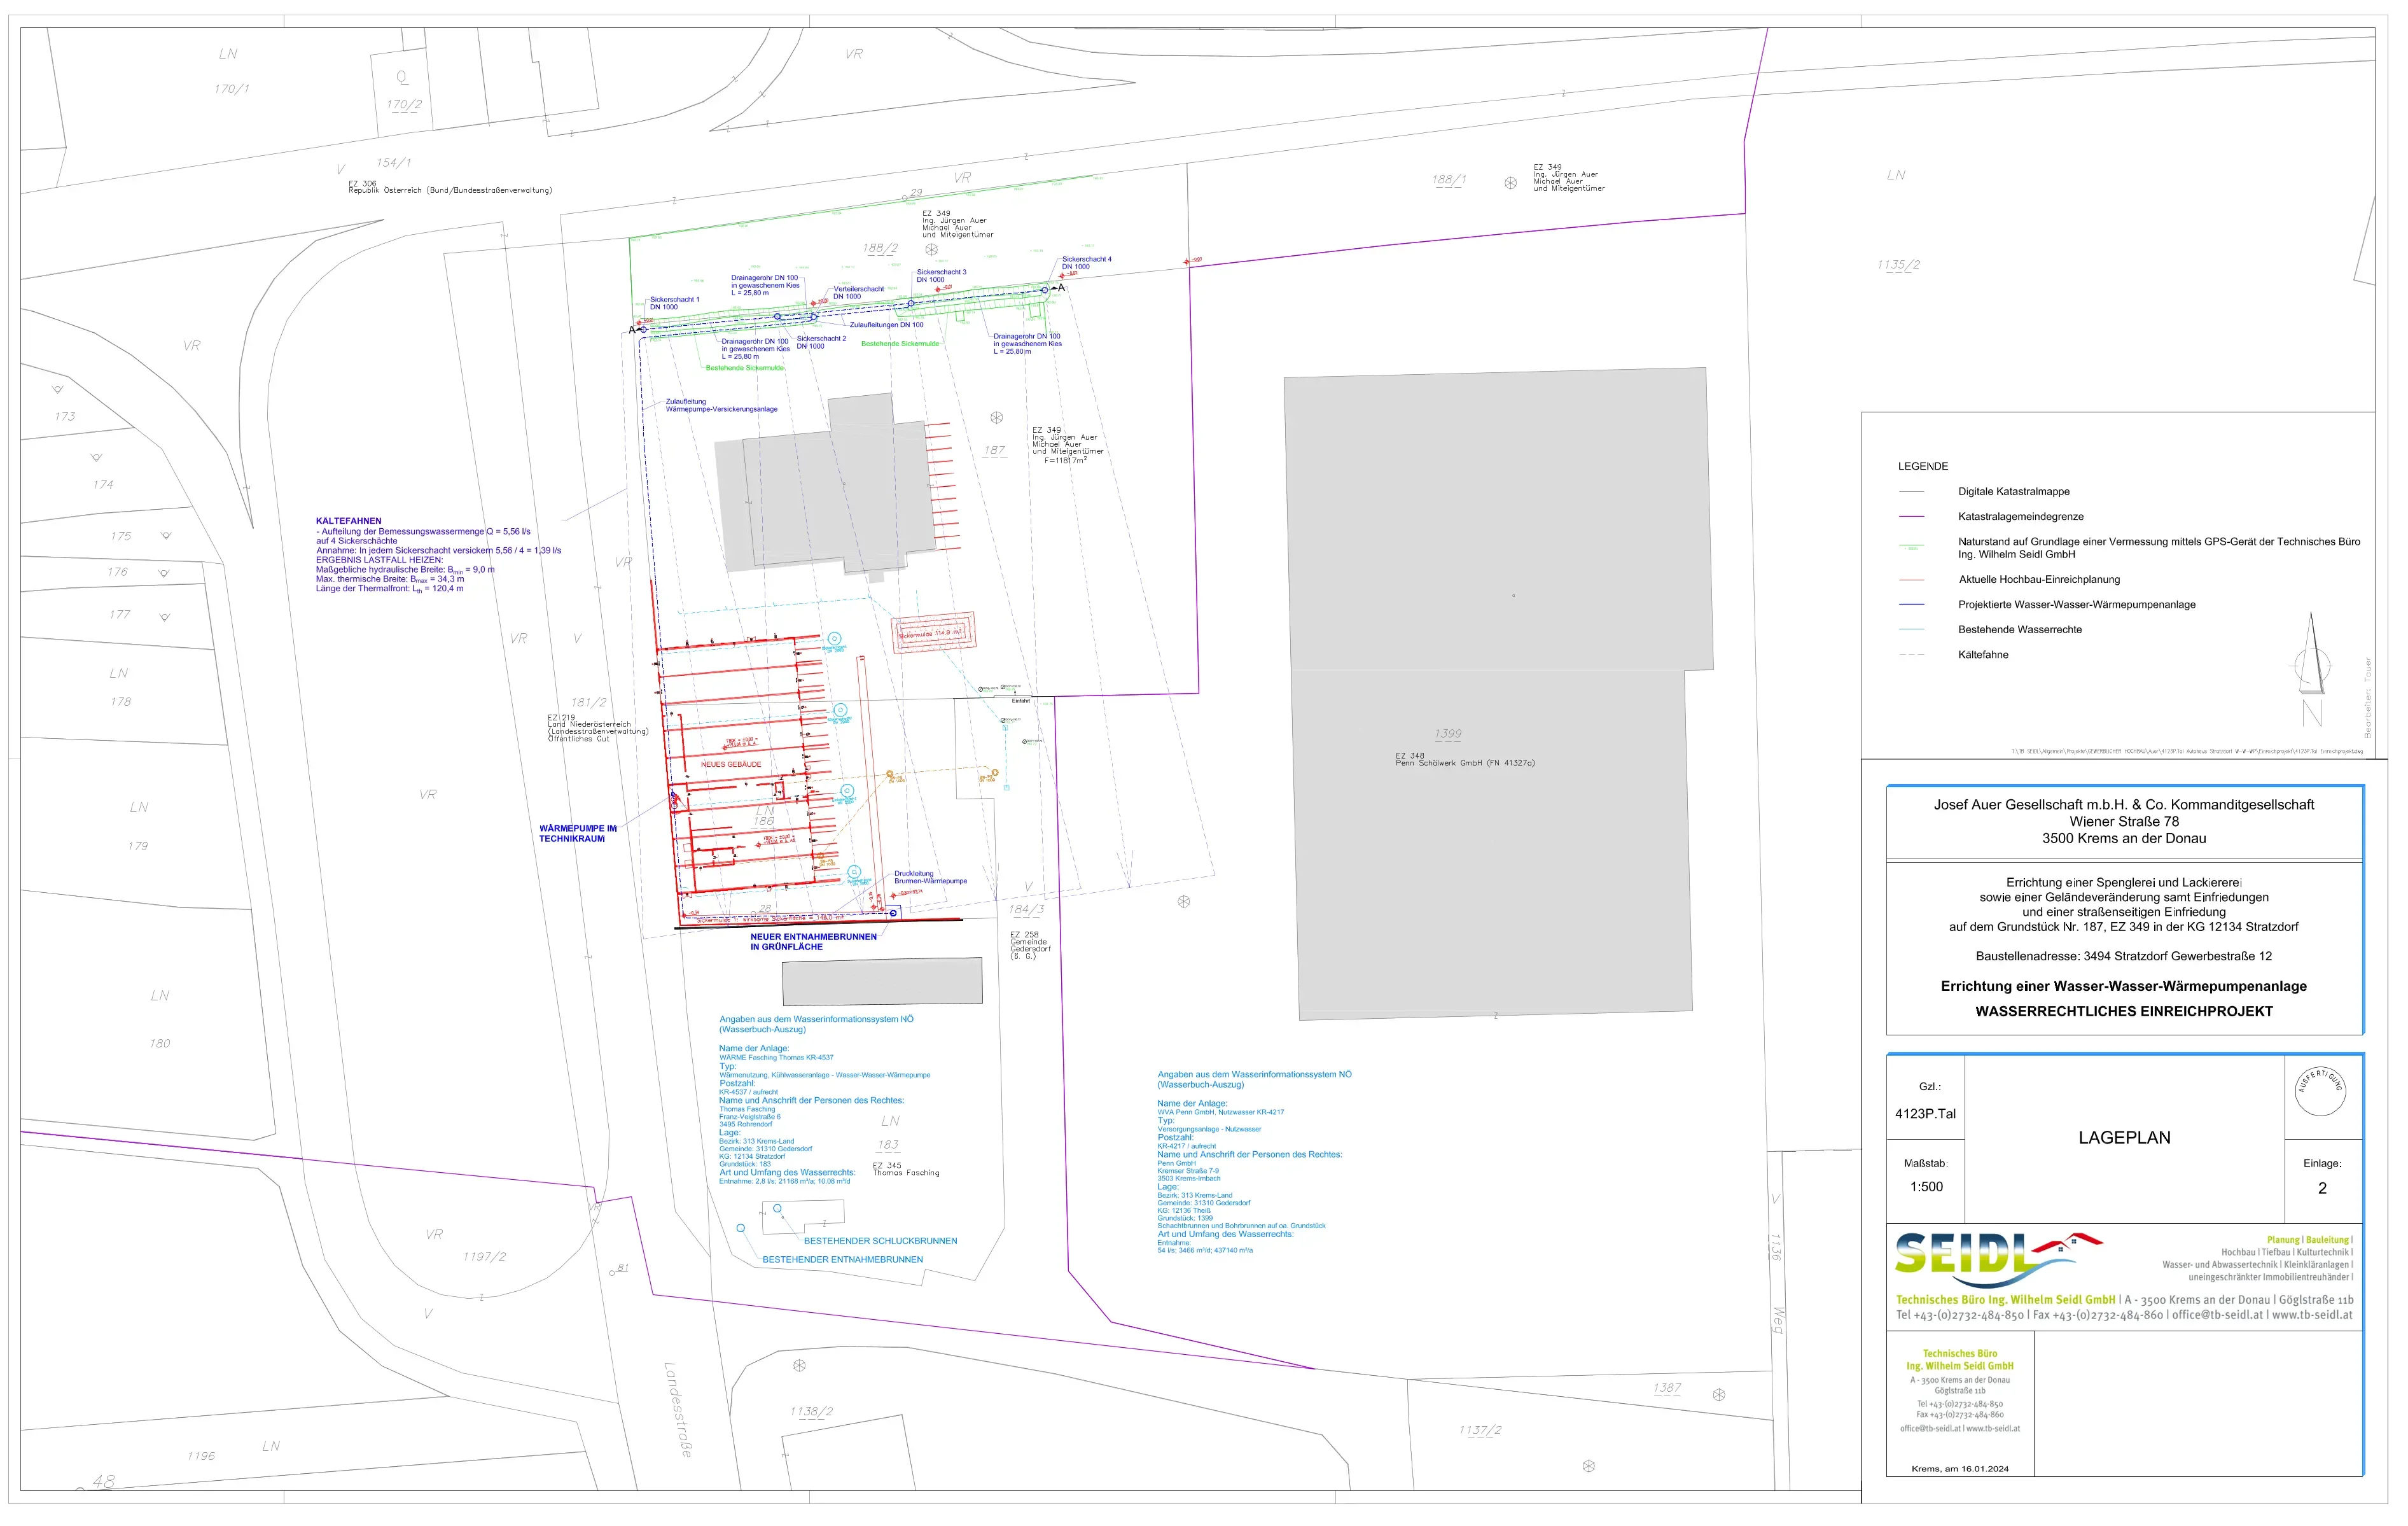Click the round AUSFERTIGUNG stamp circle

[x=2320, y=1093]
